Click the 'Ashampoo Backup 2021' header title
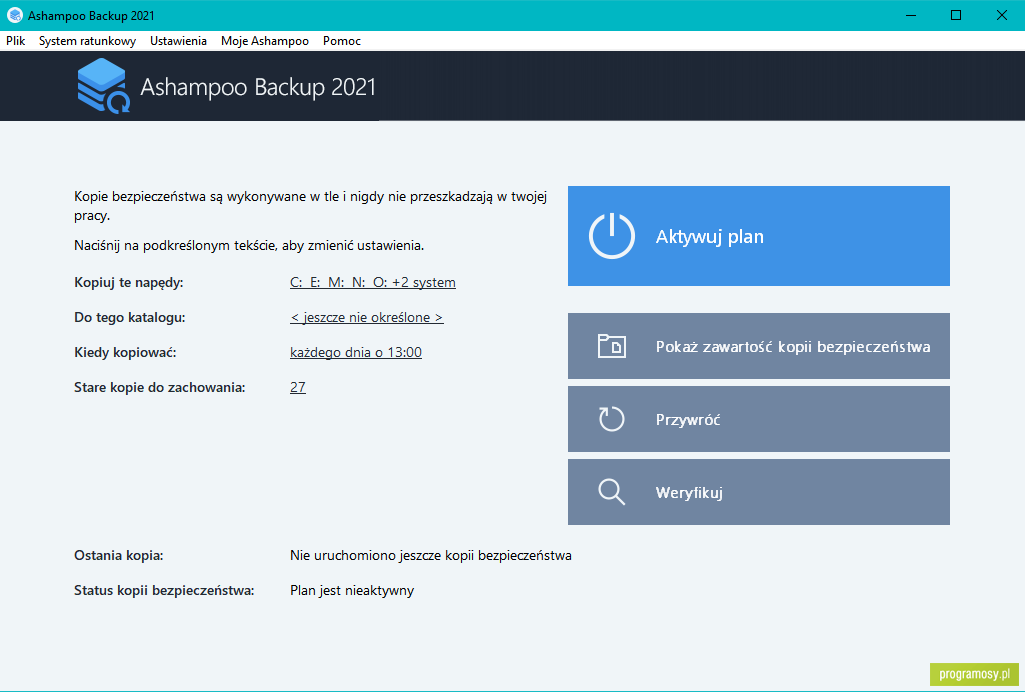The height and width of the screenshot is (692, 1025). point(258,87)
